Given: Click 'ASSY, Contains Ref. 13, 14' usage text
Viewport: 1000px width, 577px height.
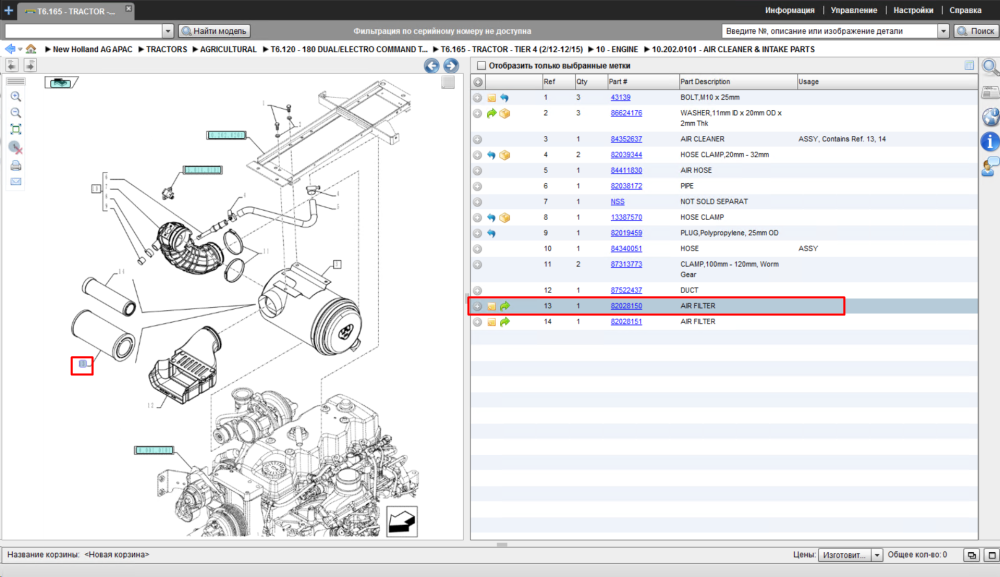Looking at the screenshot, I should pos(842,139).
